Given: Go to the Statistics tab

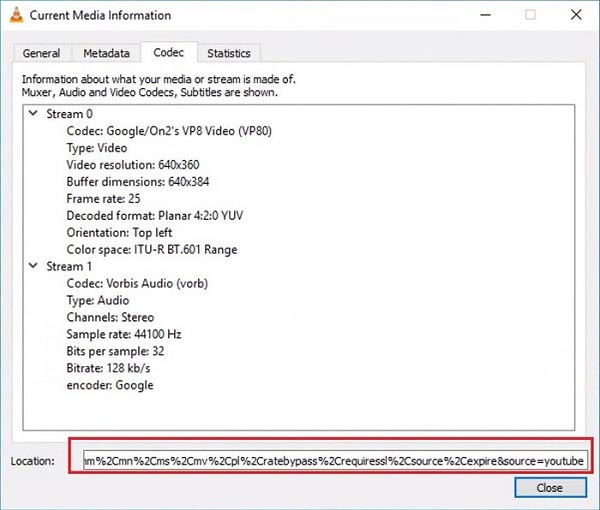Looking at the screenshot, I should pyautogui.click(x=229, y=53).
